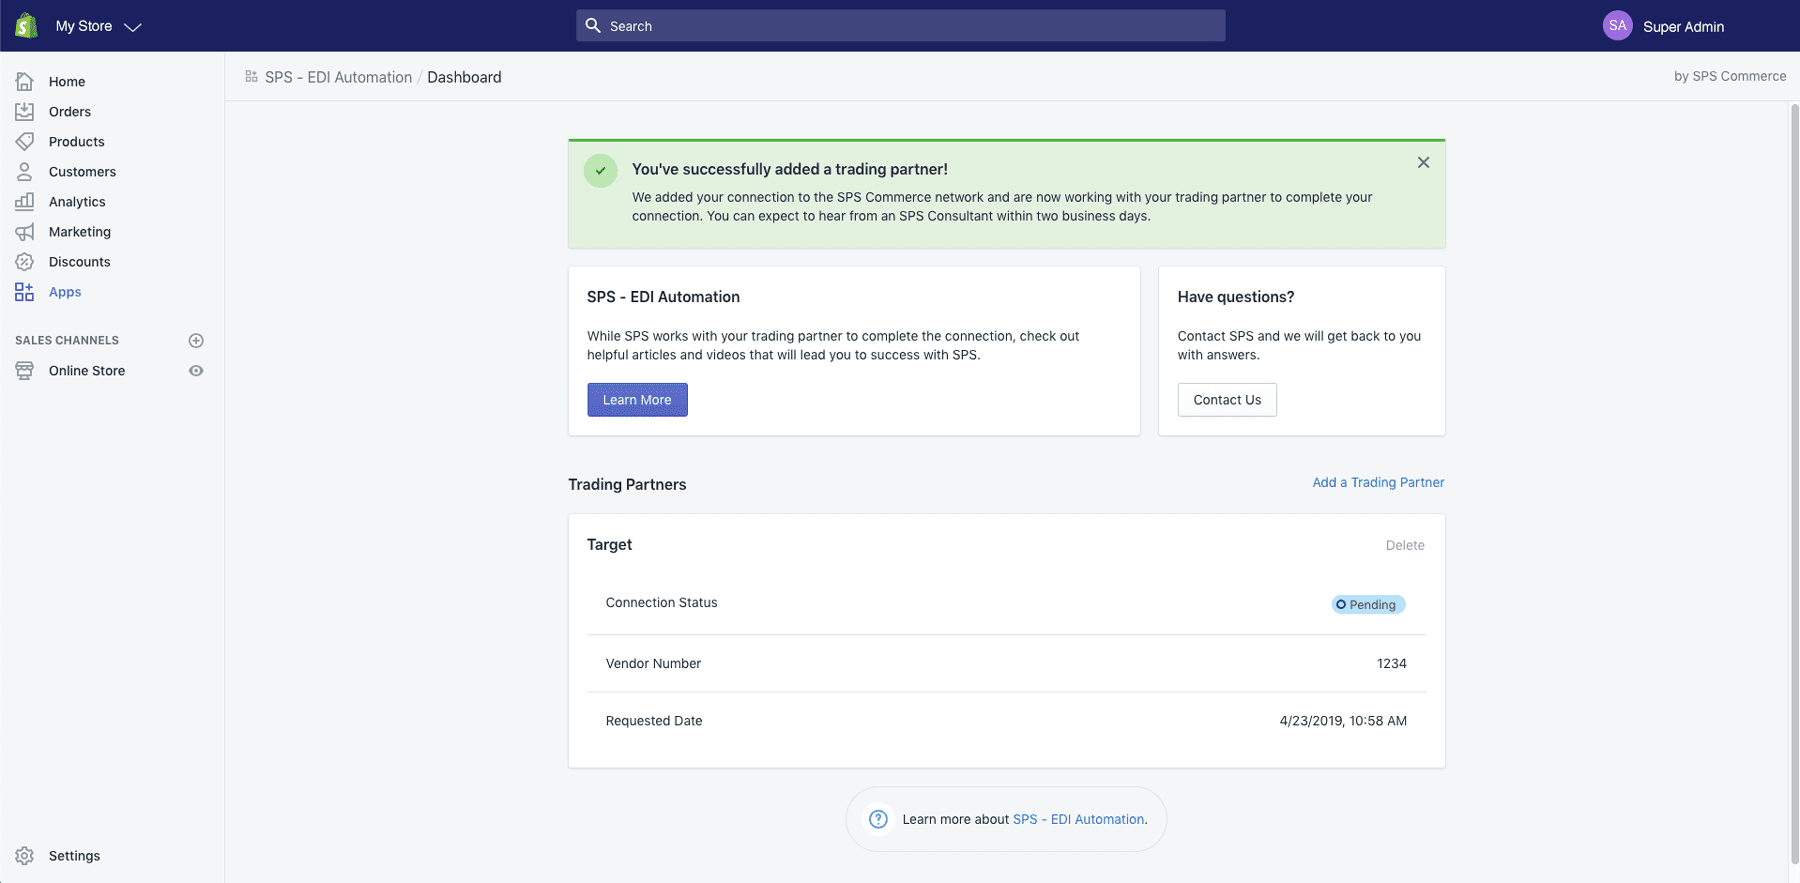
Task: Delete the Target trading partner
Action: coord(1405,545)
